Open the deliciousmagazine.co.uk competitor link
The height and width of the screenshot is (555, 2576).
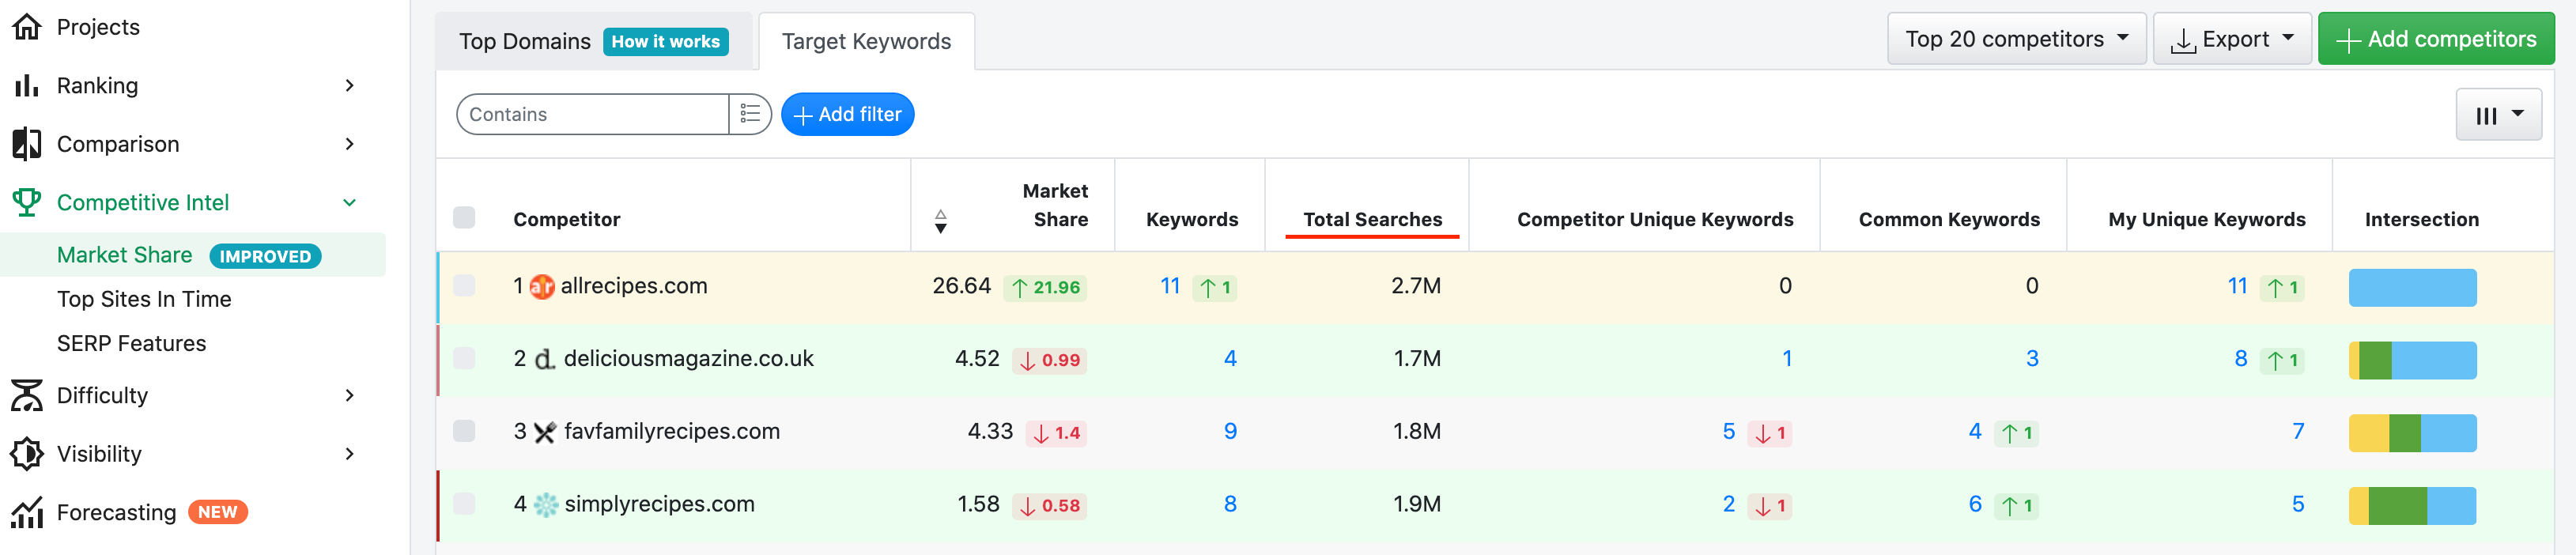(x=689, y=358)
